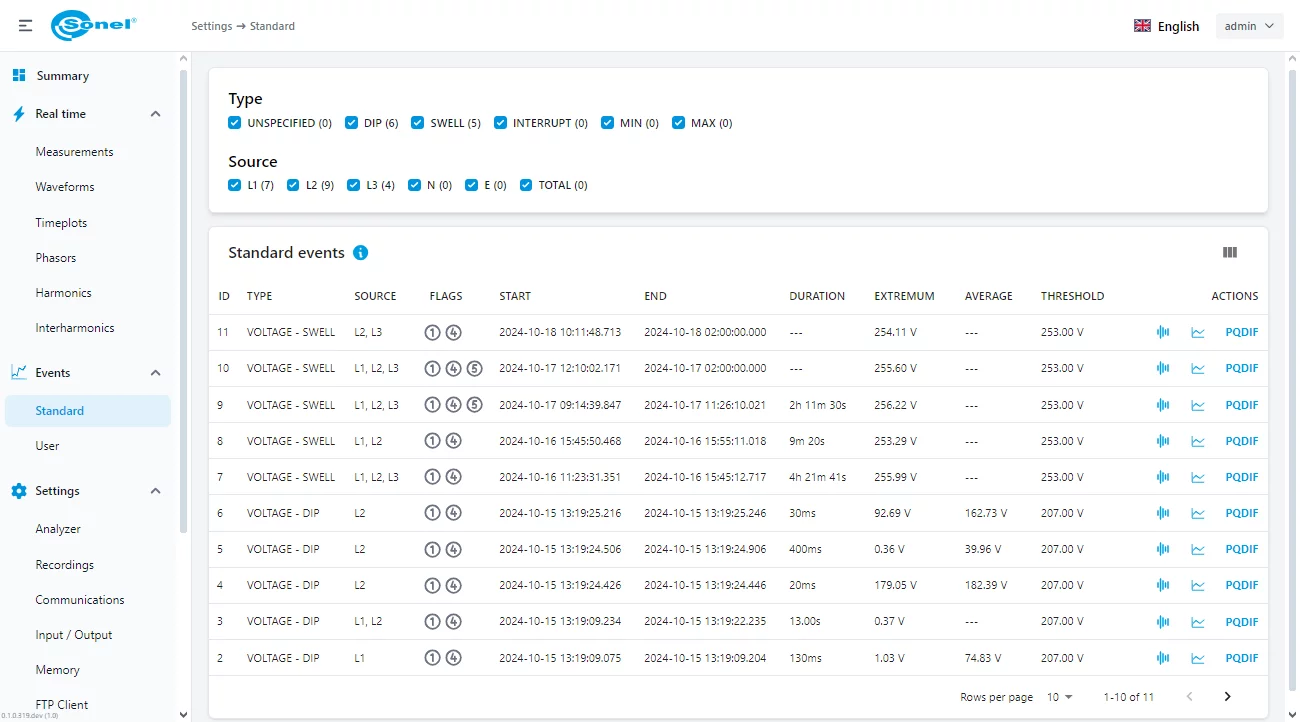1300x722 pixels.
Task: Open the rows per page dropdown
Action: tap(1059, 697)
